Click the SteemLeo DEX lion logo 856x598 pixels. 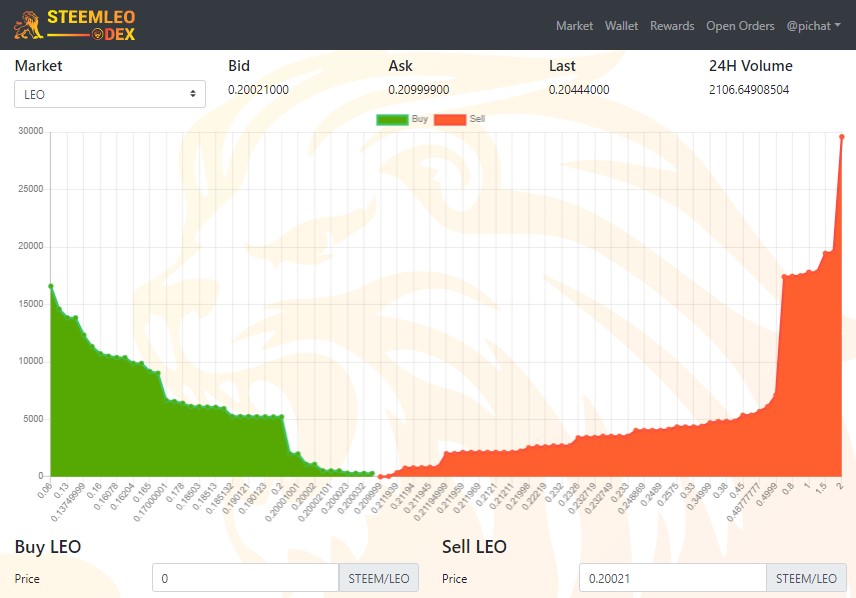pyautogui.click(x=74, y=25)
